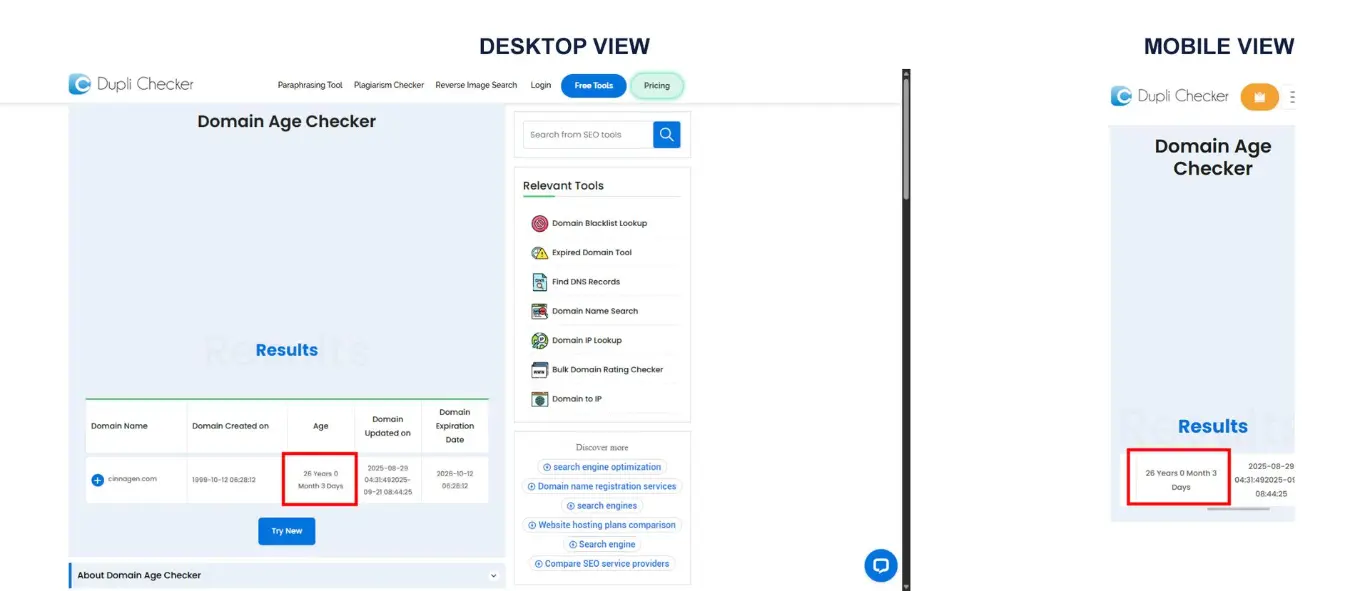Open the Domain IP Lookup icon

tap(539, 340)
